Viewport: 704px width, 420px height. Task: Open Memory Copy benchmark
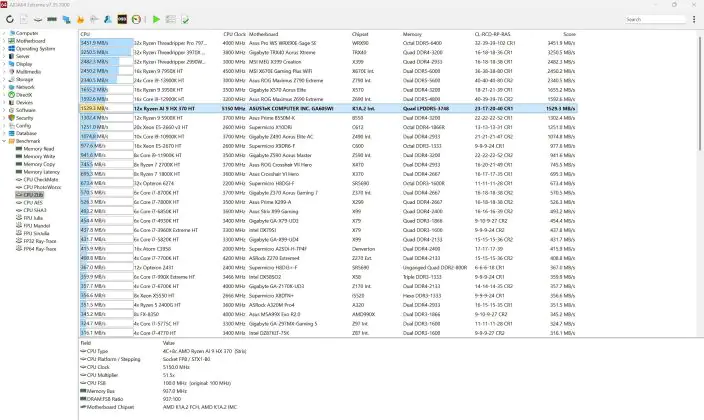point(39,164)
